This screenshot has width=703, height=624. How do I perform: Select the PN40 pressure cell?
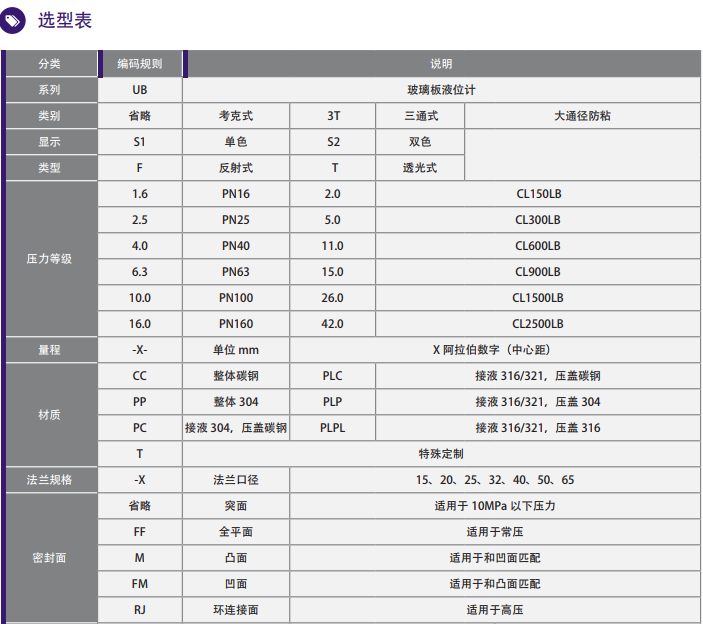236,246
